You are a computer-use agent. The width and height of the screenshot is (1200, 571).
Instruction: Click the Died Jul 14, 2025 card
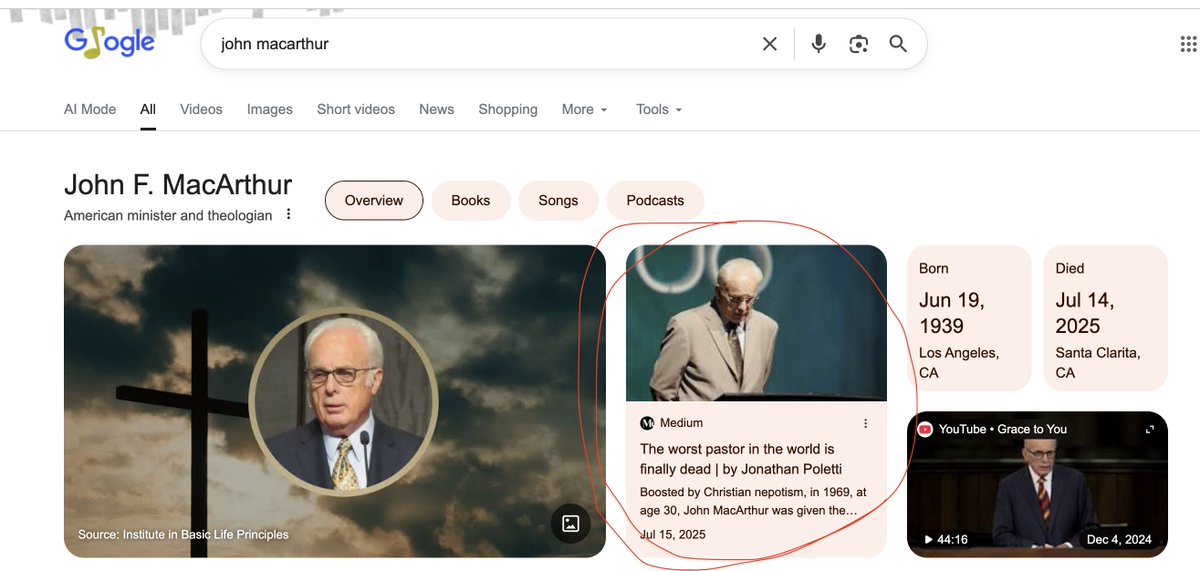tap(1106, 318)
